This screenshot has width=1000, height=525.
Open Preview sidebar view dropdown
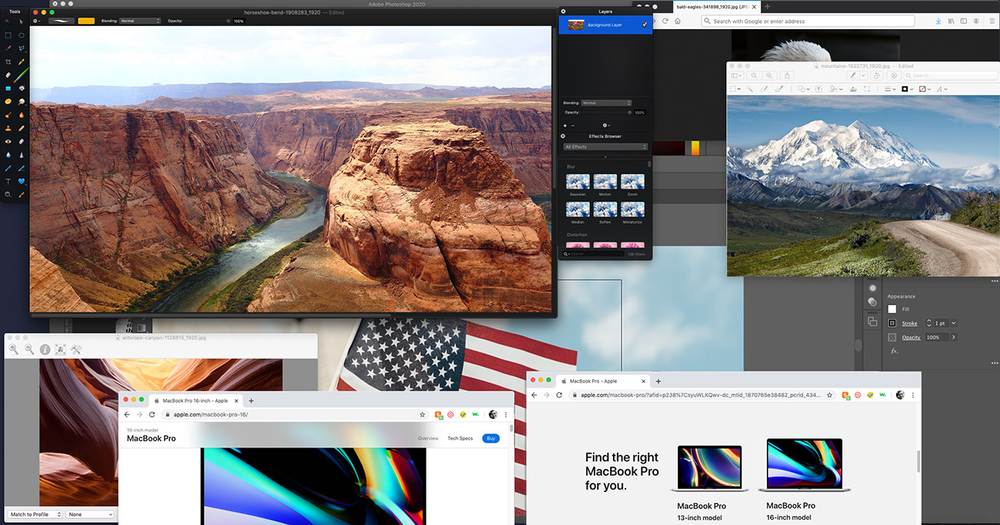click(x=736, y=75)
